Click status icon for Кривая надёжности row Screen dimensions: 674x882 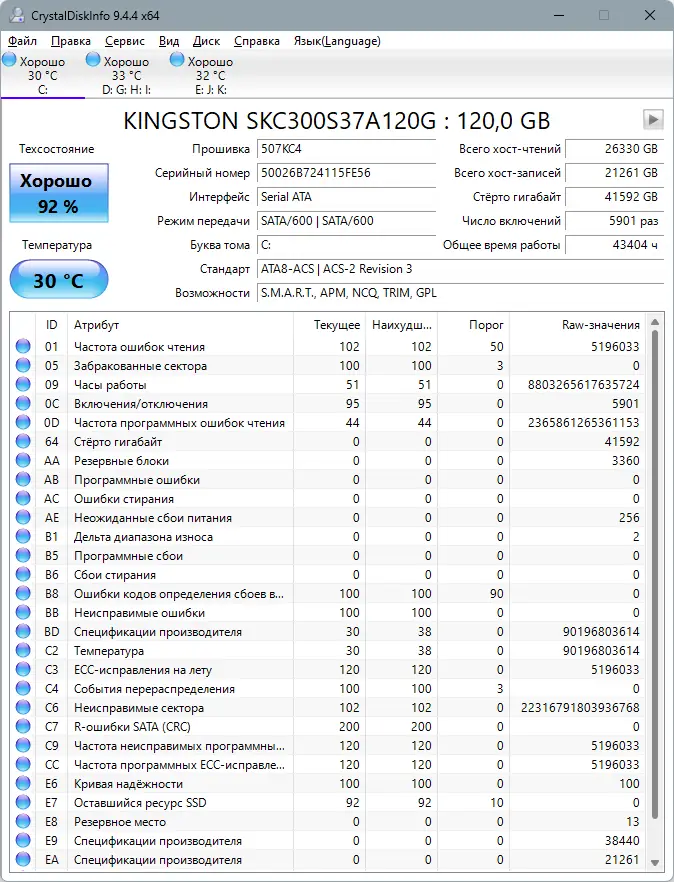tap(23, 784)
